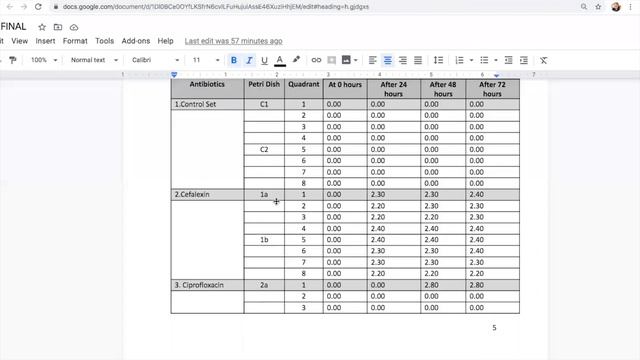The height and width of the screenshot is (360, 640).
Task: Clear formatting
Action: pyautogui.click(x=543, y=60)
